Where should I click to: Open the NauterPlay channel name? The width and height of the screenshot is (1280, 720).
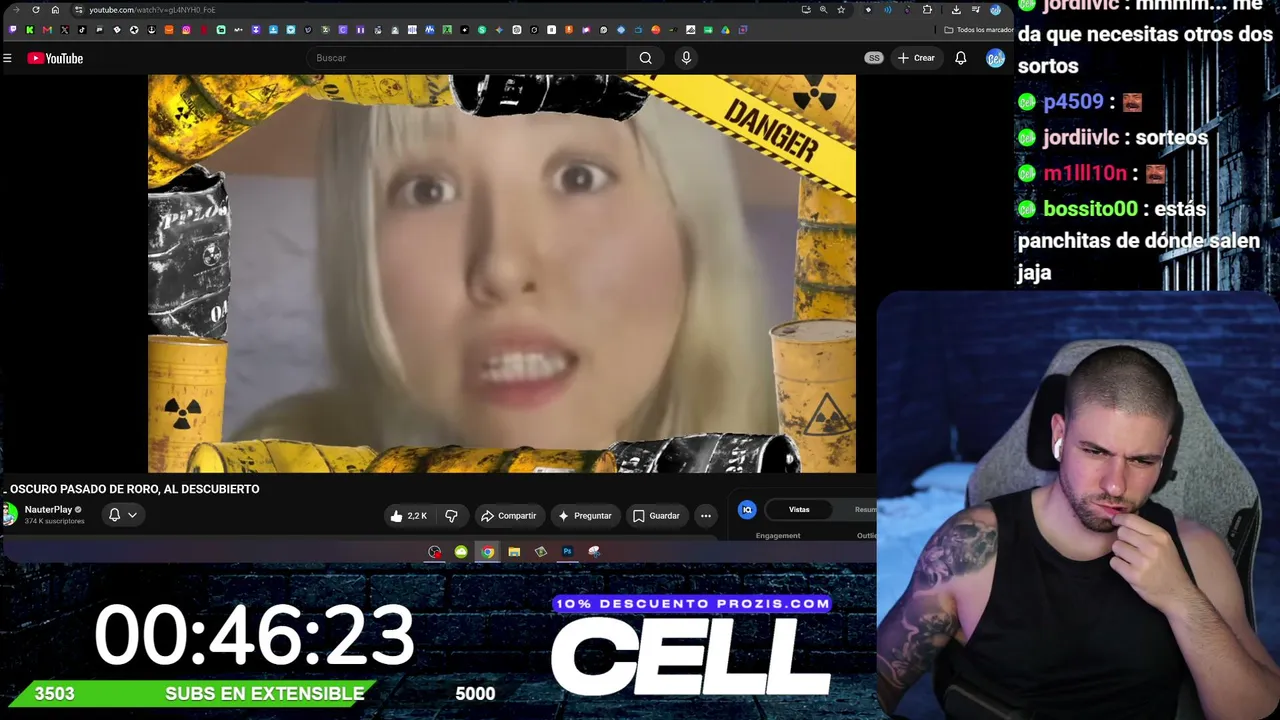click(x=48, y=510)
